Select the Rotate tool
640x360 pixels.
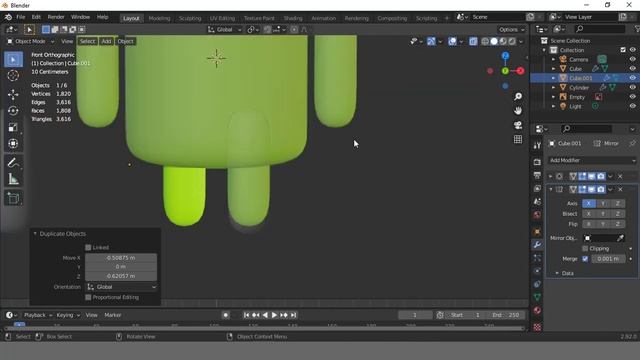point(13,111)
